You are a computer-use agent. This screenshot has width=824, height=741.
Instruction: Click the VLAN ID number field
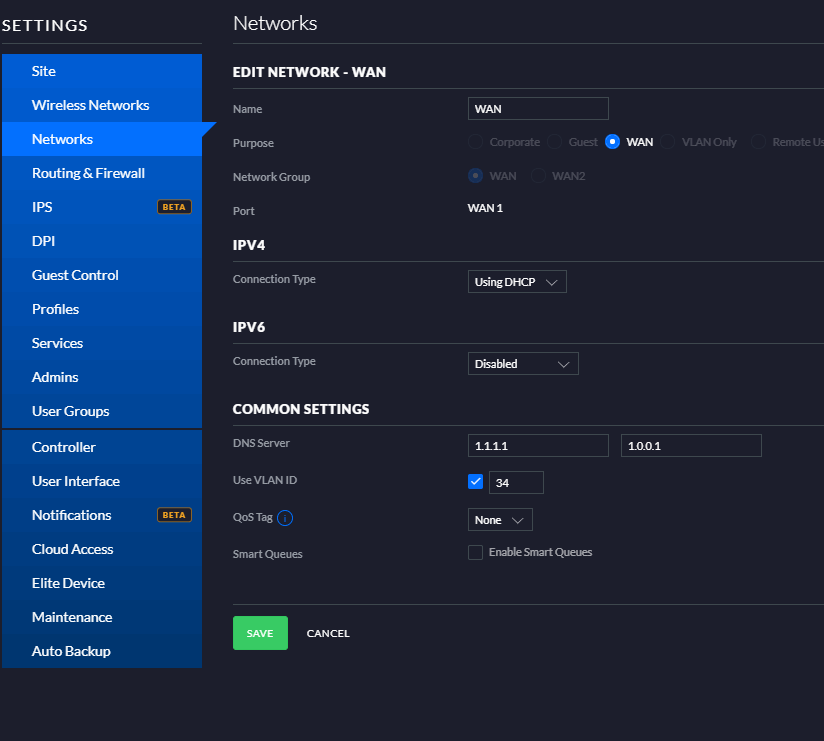tap(516, 483)
